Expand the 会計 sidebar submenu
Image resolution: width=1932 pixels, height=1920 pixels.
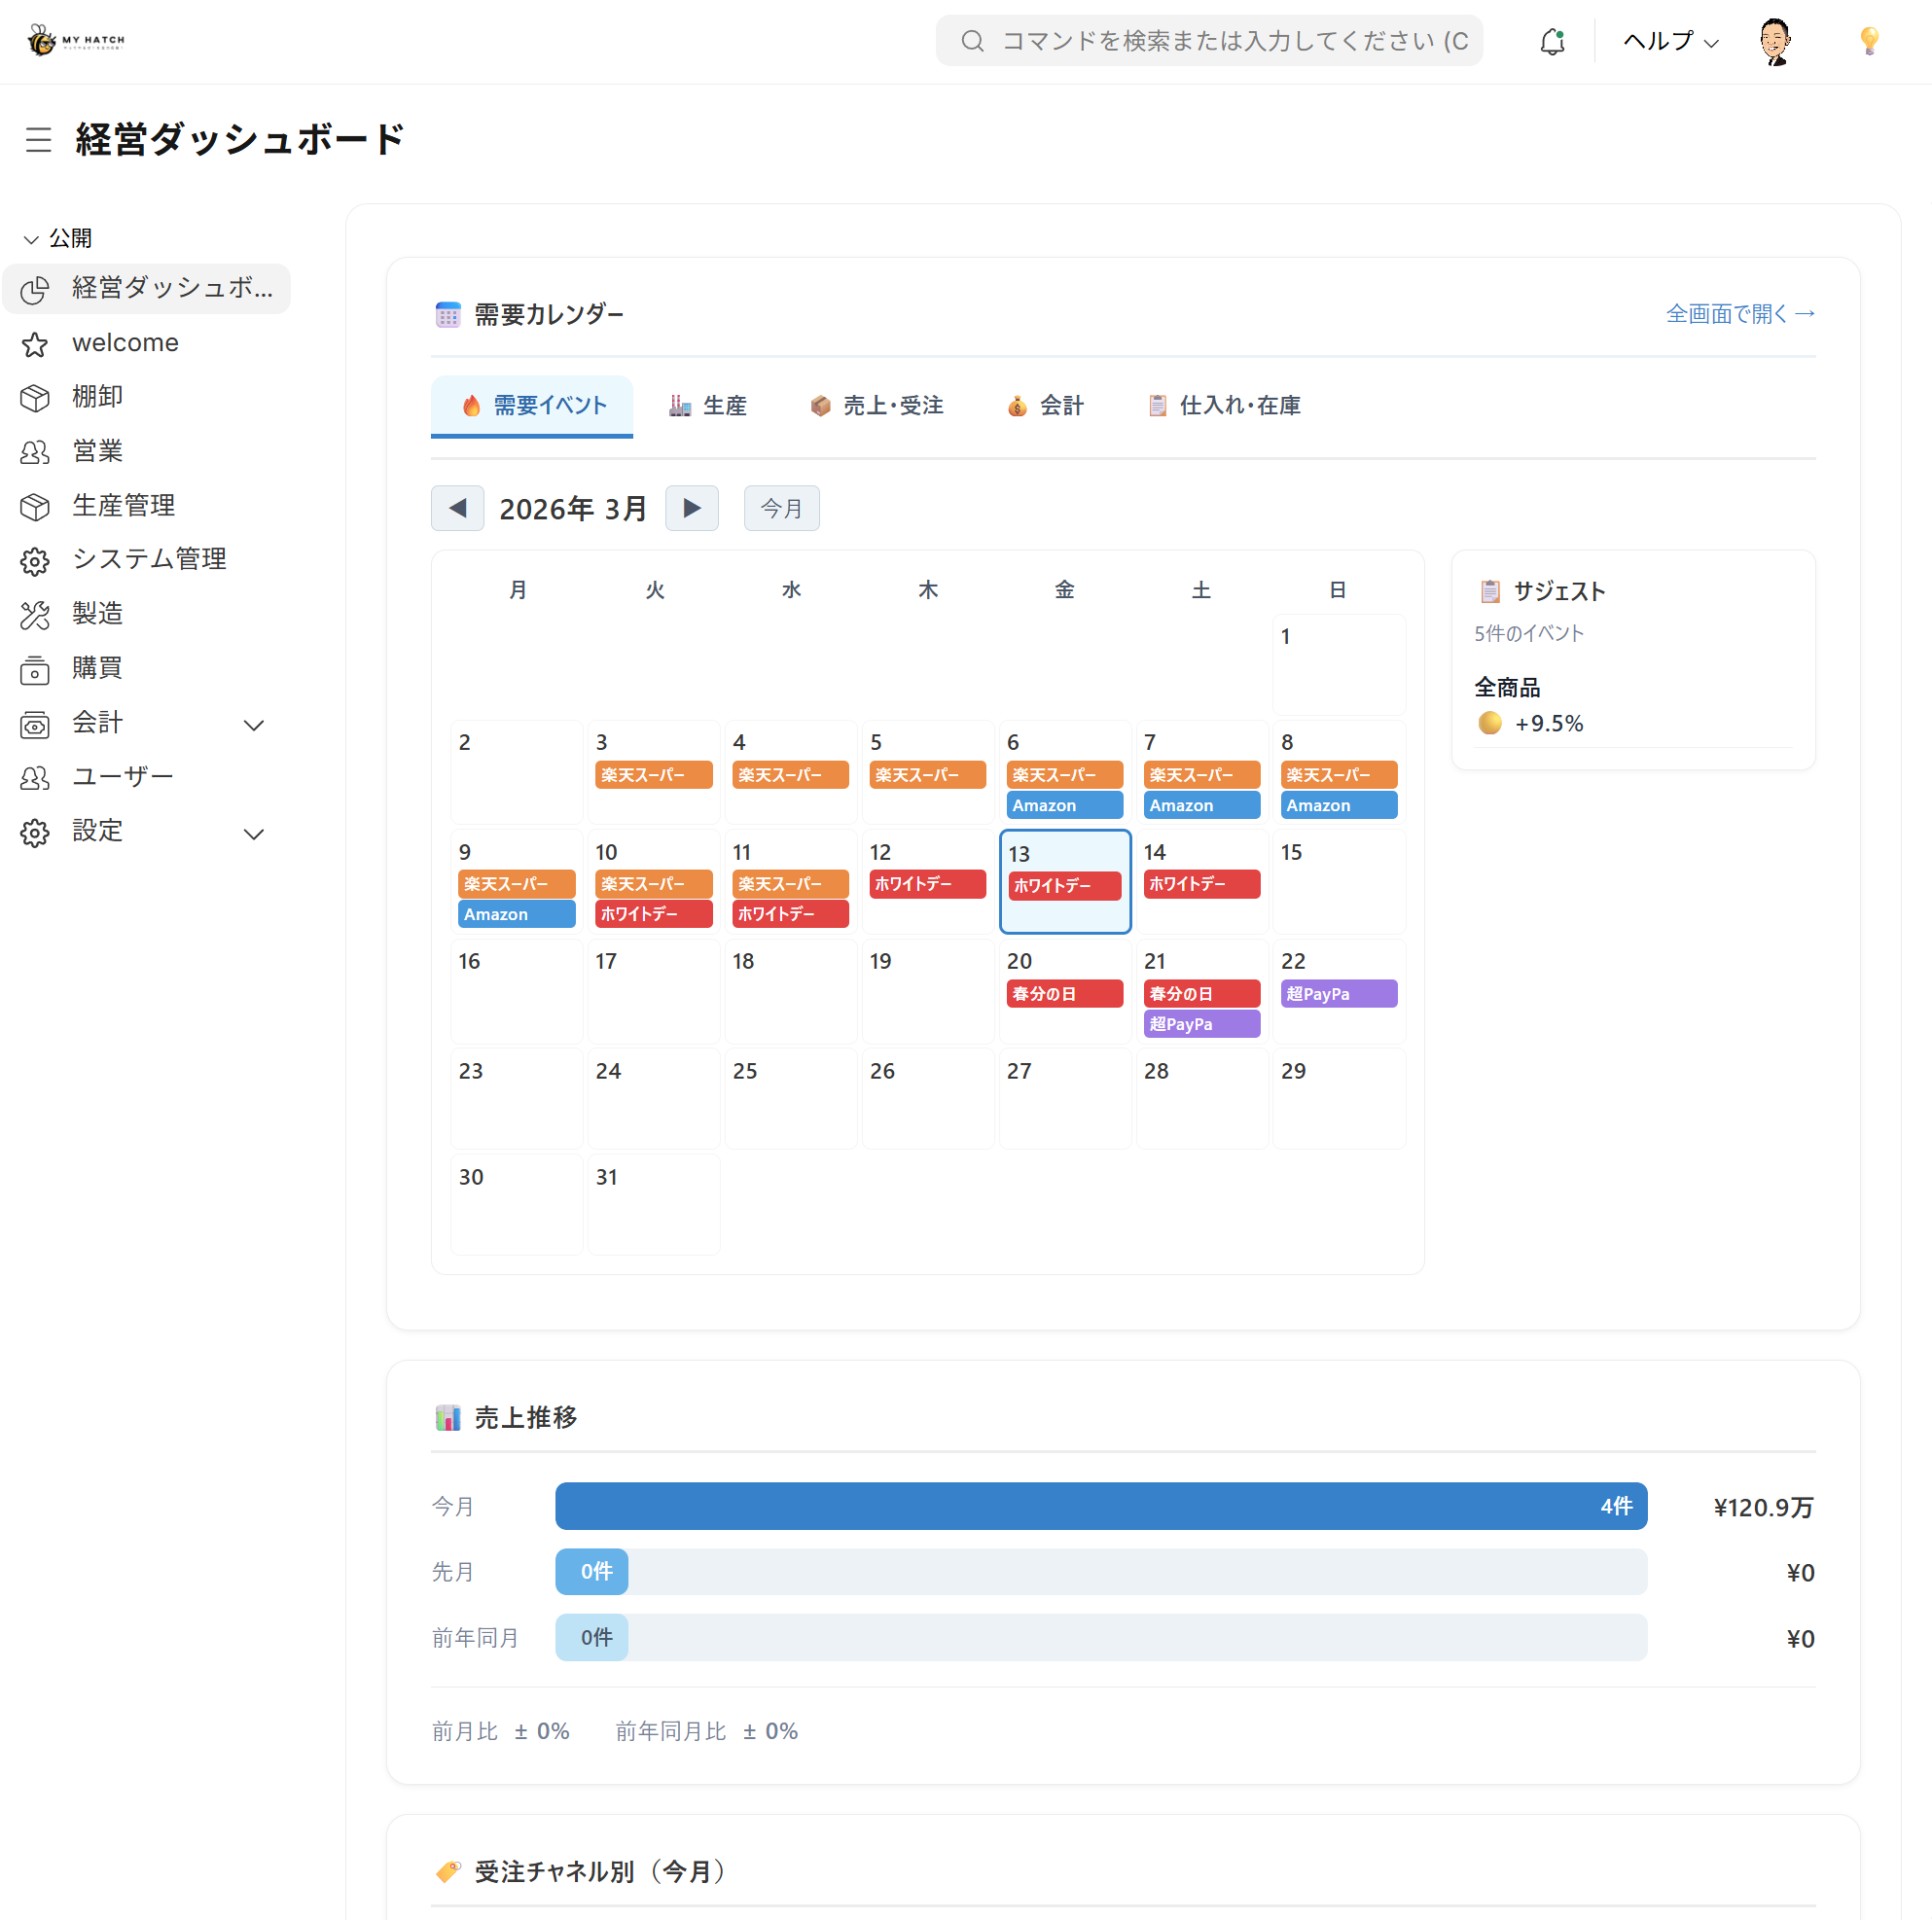[254, 725]
